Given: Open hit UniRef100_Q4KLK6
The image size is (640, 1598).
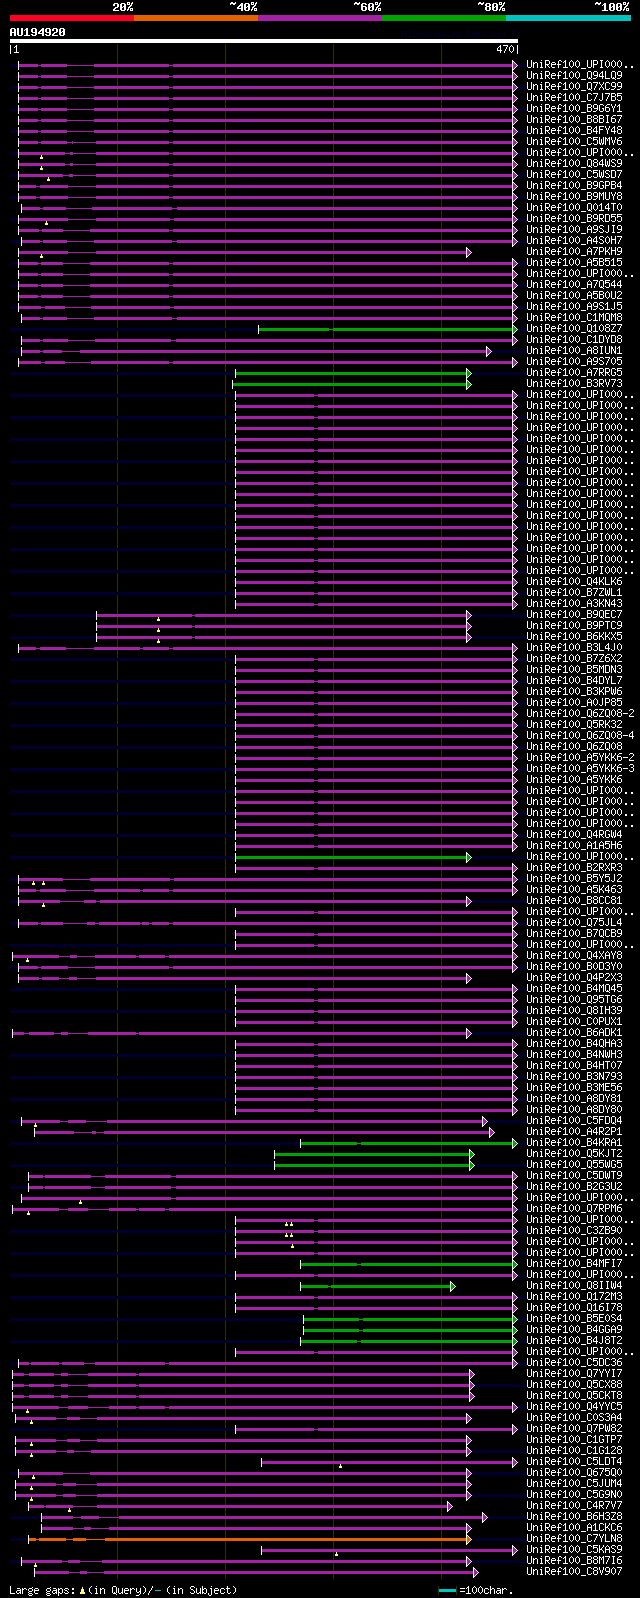Looking at the screenshot, I should point(574,581).
